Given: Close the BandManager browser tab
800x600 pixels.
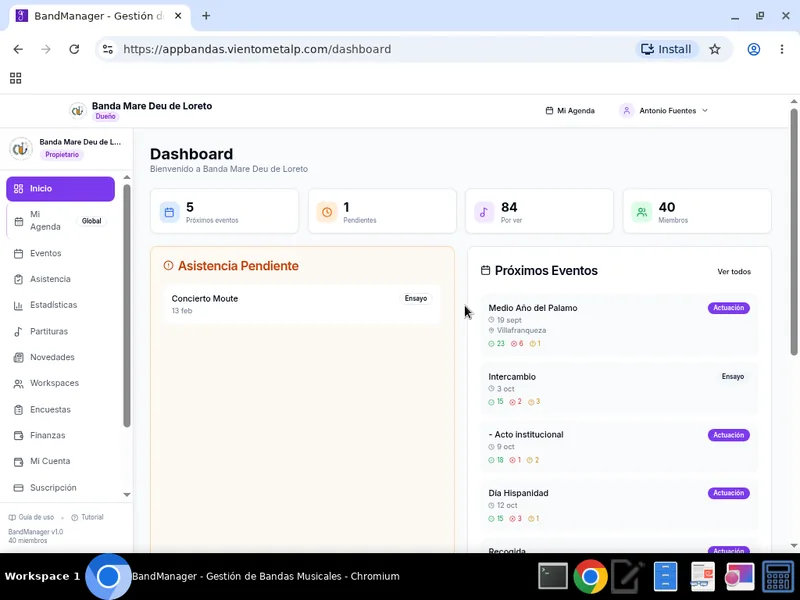Looking at the screenshot, I should pyautogui.click(x=178, y=16).
